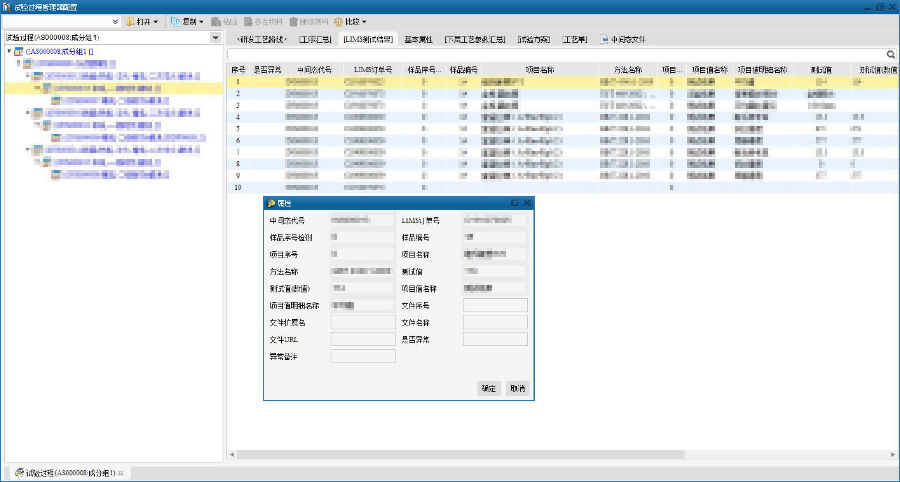900x482 pixels.
Task: Click the 比较 compare toolbar icon
Action: coord(339,21)
